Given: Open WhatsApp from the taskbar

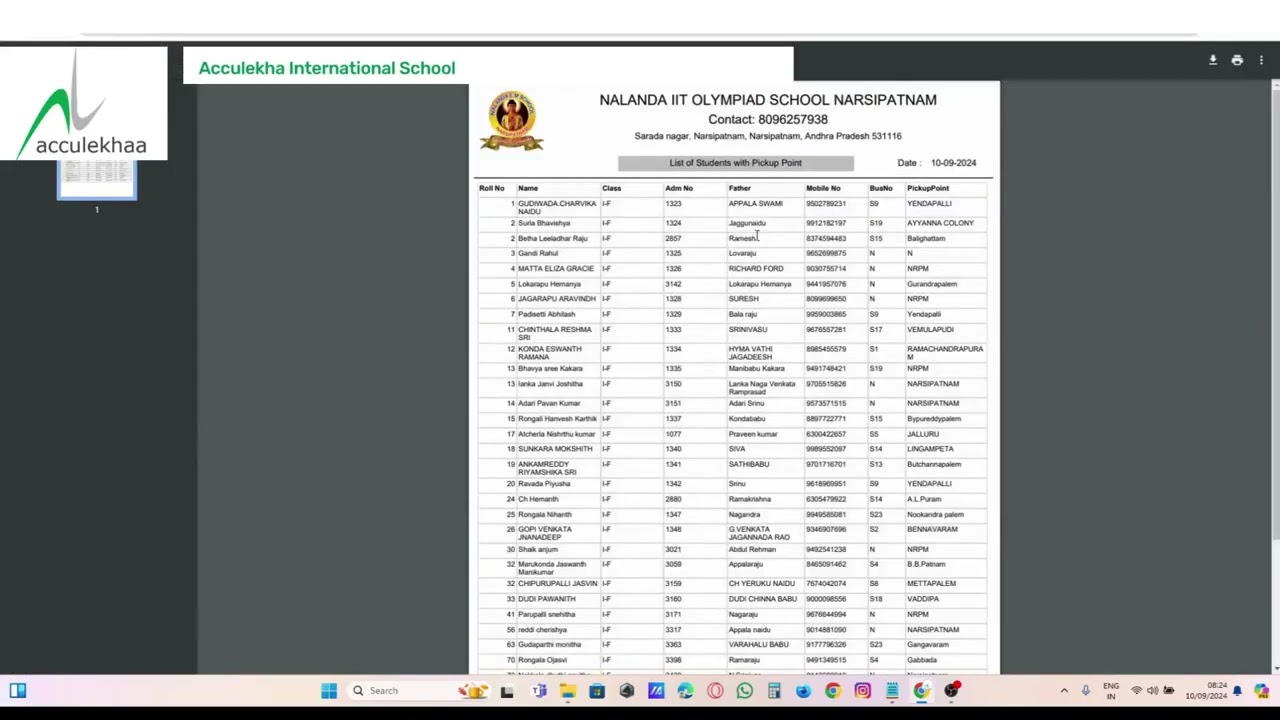Looking at the screenshot, I should pos(744,690).
